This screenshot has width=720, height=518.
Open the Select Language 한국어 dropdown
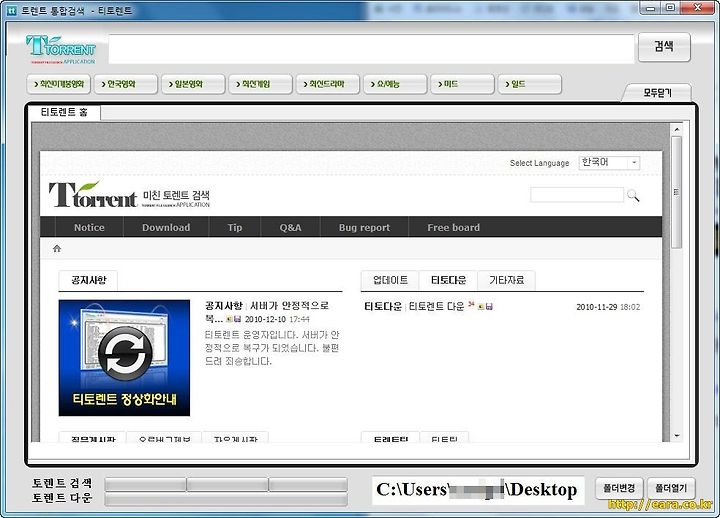[x=609, y=163]
